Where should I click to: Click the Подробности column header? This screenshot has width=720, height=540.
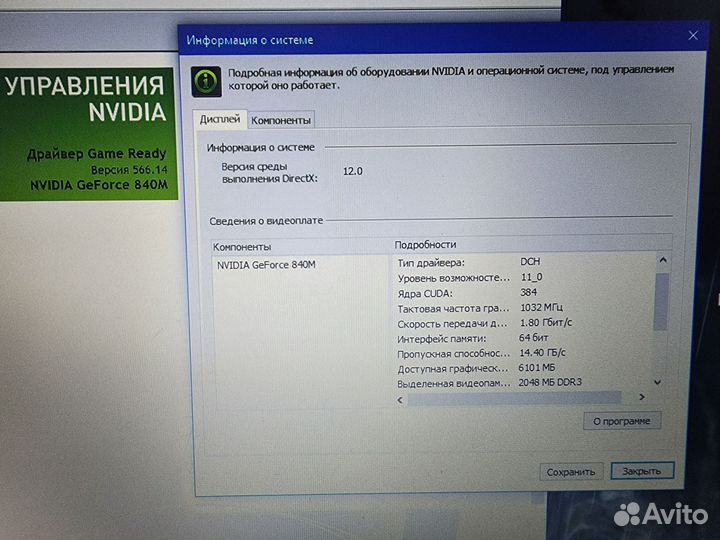425,245
